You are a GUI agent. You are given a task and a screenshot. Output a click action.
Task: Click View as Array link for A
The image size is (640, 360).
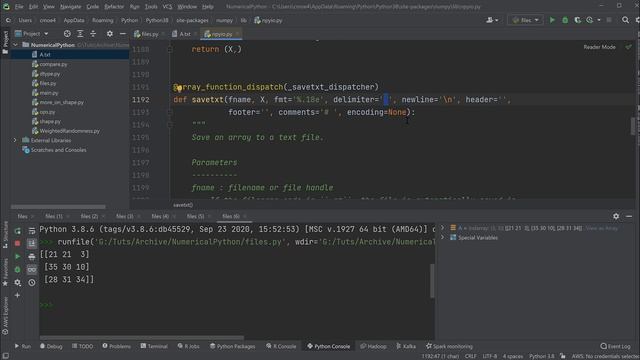[602, 228]
